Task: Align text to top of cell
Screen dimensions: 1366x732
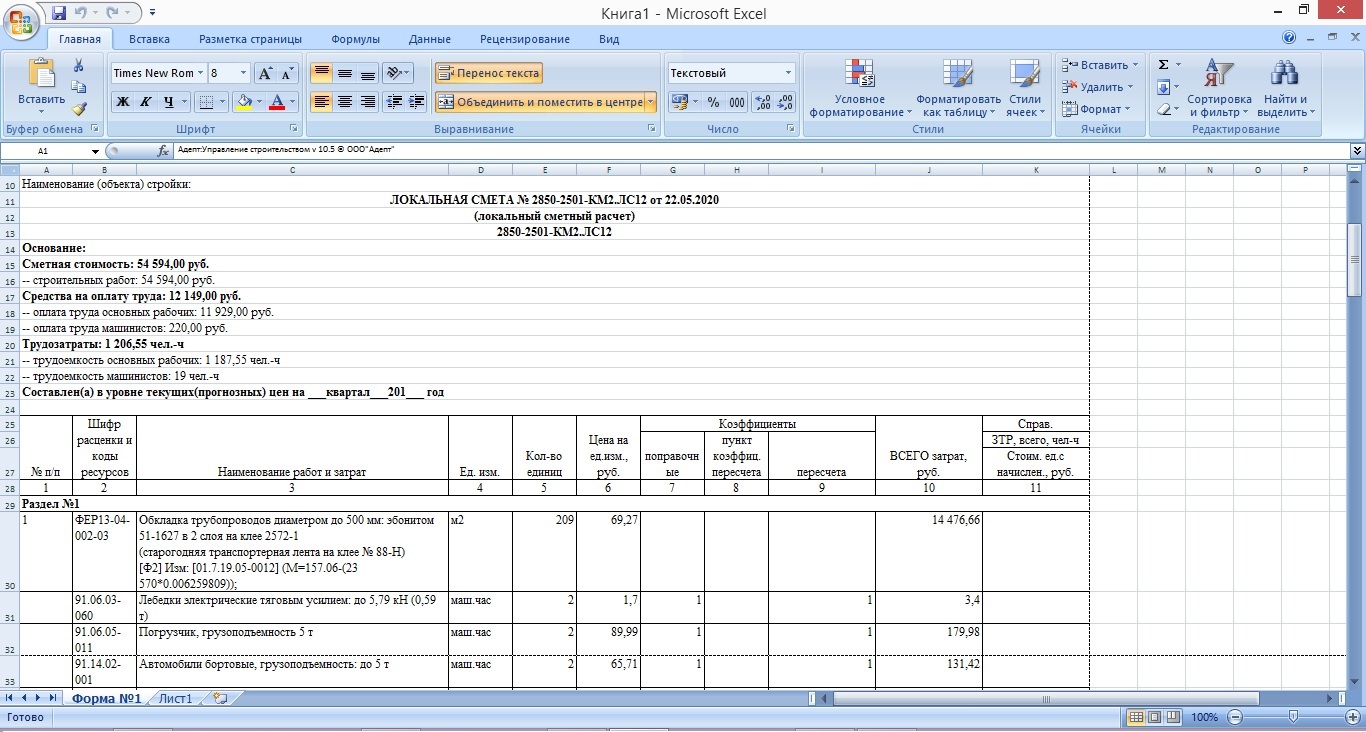Action: 321,73
